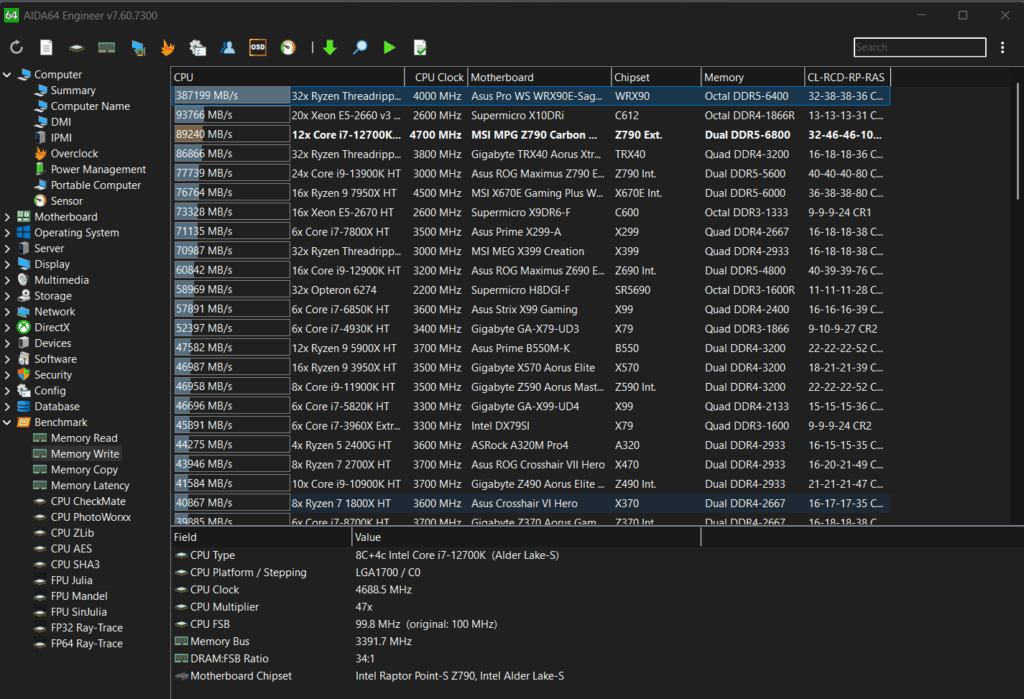This screenshot has height=699, width=1024.
Task: Click the memory module icon on the toolbar
Action: tap(106, 46)
